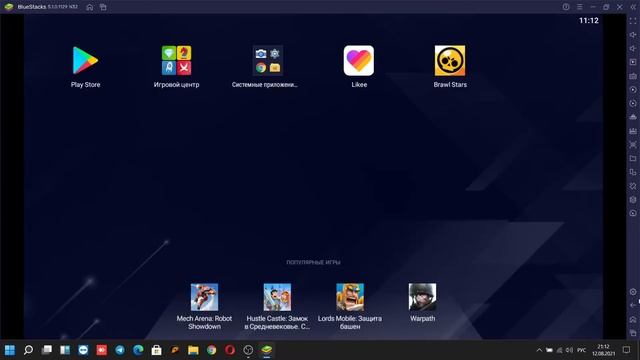The height and width of the screenshot is (360, 640).
Task: Open Android recent apps in sidebar
Action: tap(633, 333)
